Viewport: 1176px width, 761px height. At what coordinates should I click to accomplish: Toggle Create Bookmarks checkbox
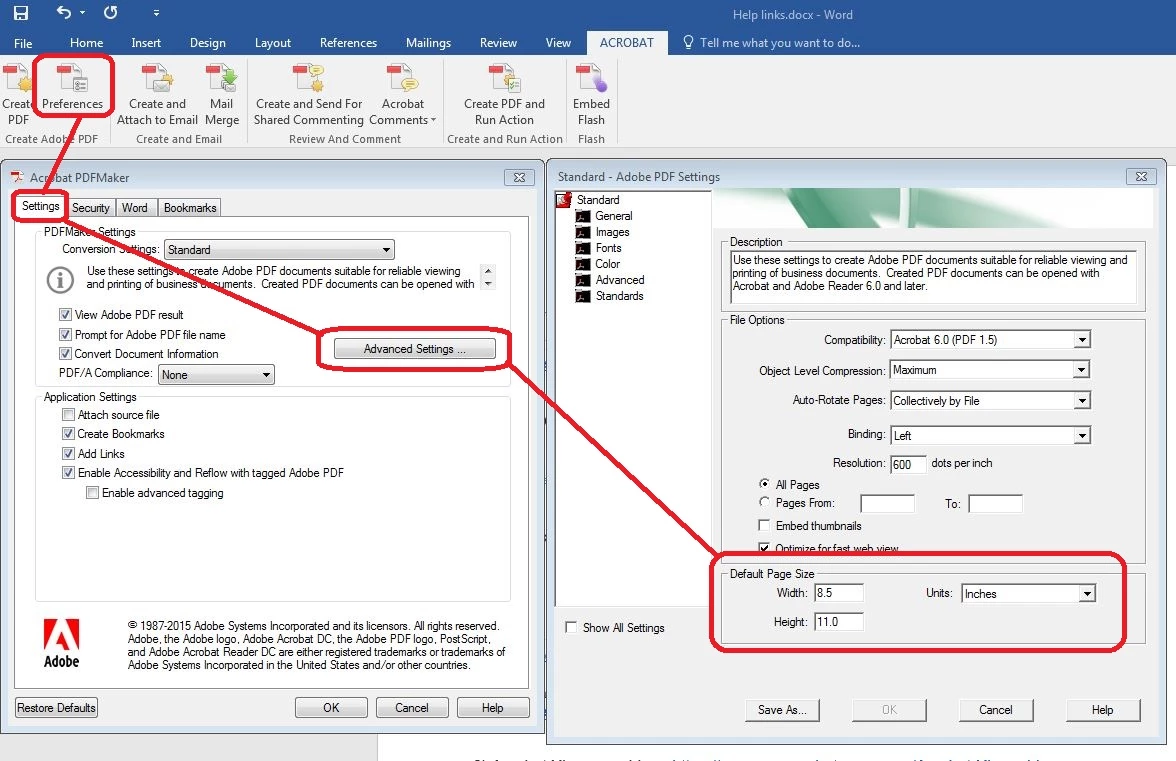pyautogui.click(x=68, y=433)
